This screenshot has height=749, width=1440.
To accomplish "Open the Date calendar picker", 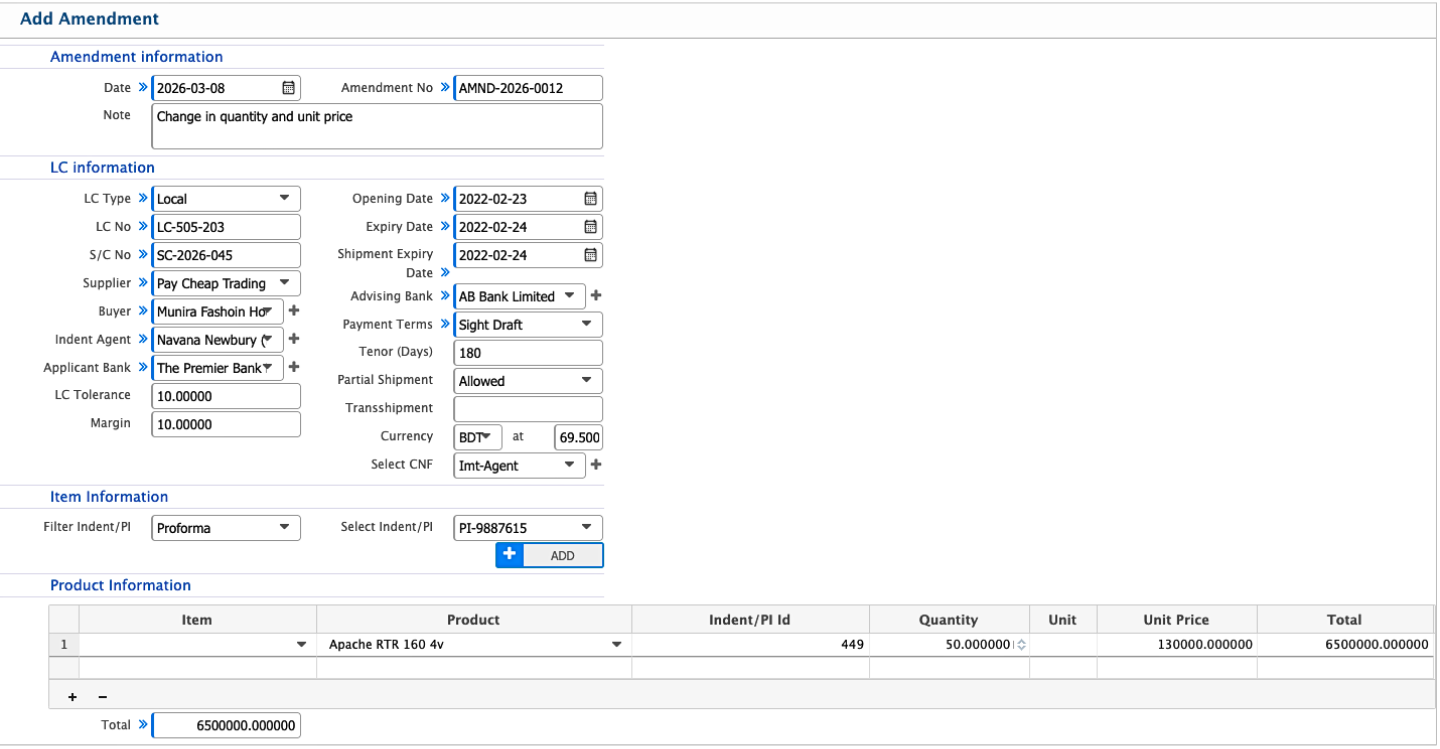I will [x=288, y=87].
